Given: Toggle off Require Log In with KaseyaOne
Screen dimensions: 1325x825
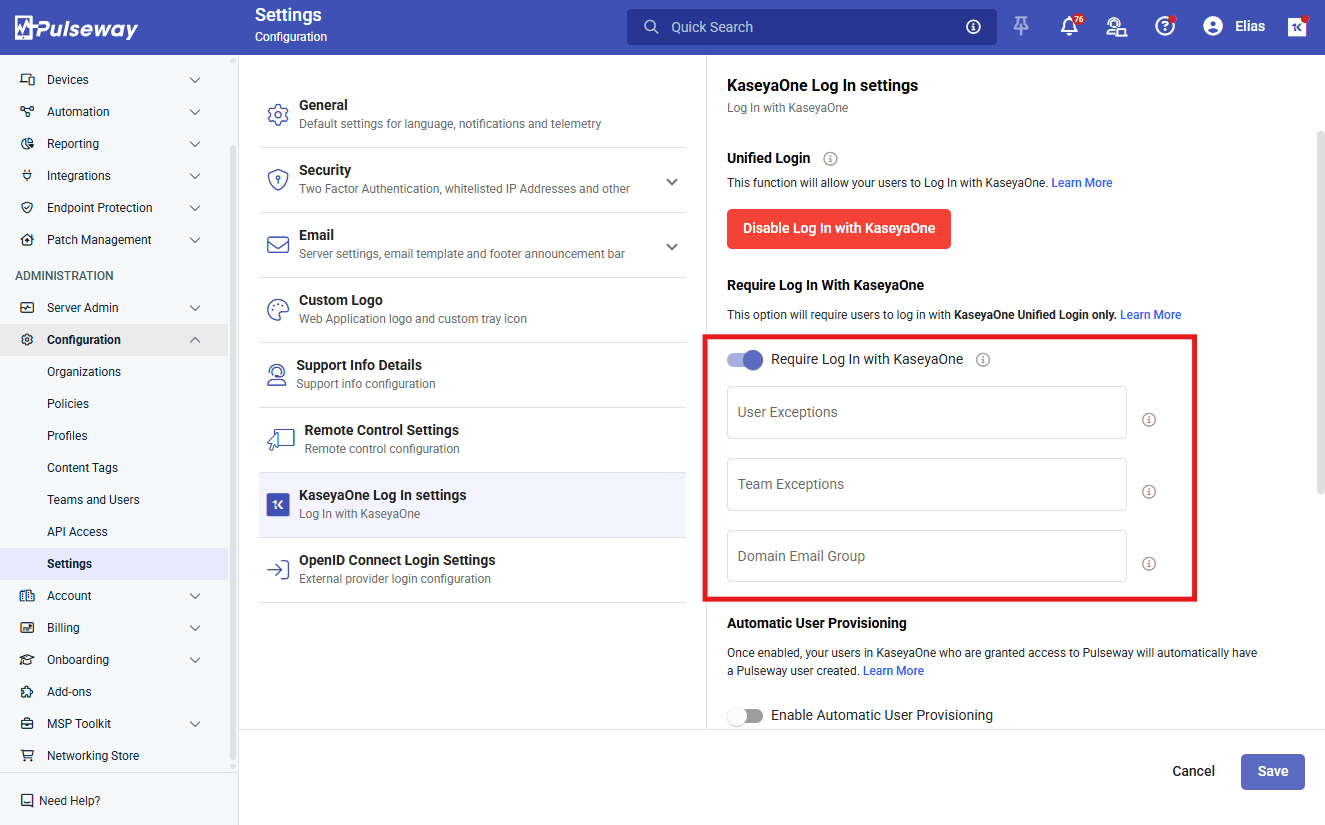Looking at the screenshot, I should [x=745, y=360].
